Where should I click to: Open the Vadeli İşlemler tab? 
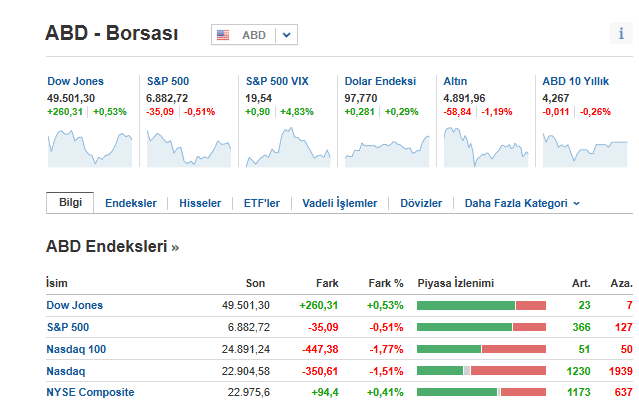pos(340,203)
